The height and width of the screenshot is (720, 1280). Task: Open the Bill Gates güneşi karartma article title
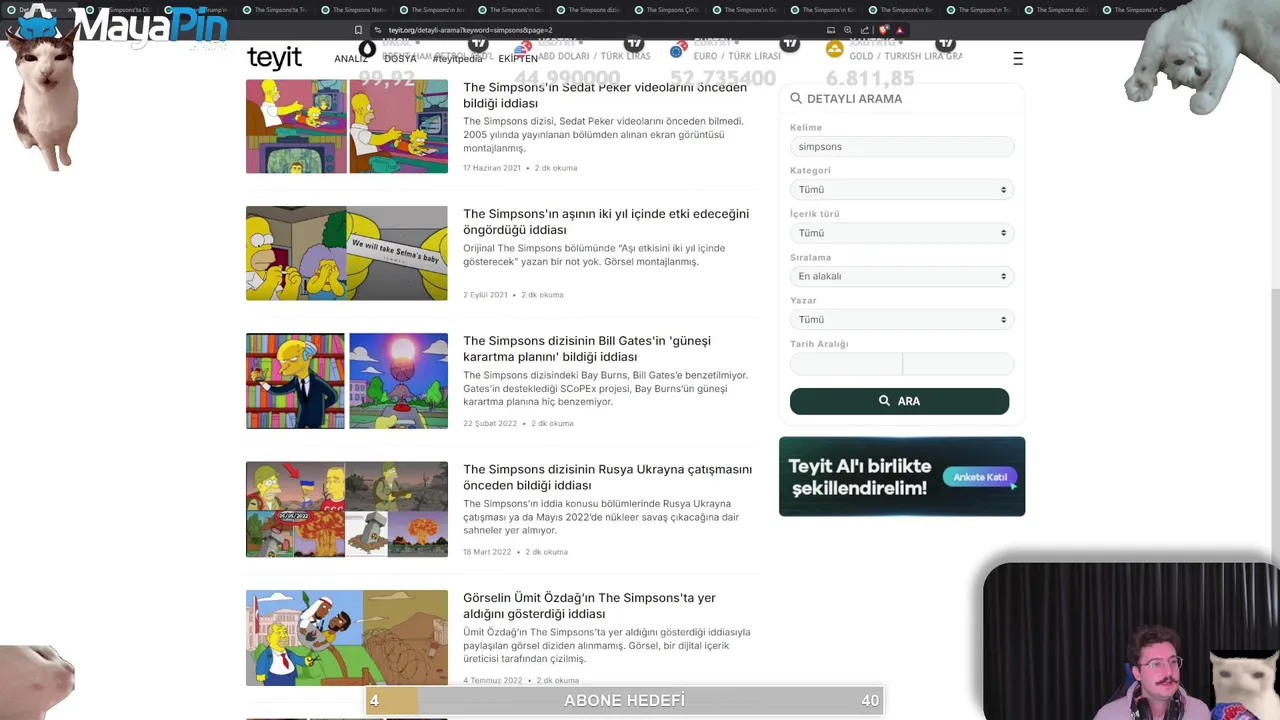coord(587,349)
